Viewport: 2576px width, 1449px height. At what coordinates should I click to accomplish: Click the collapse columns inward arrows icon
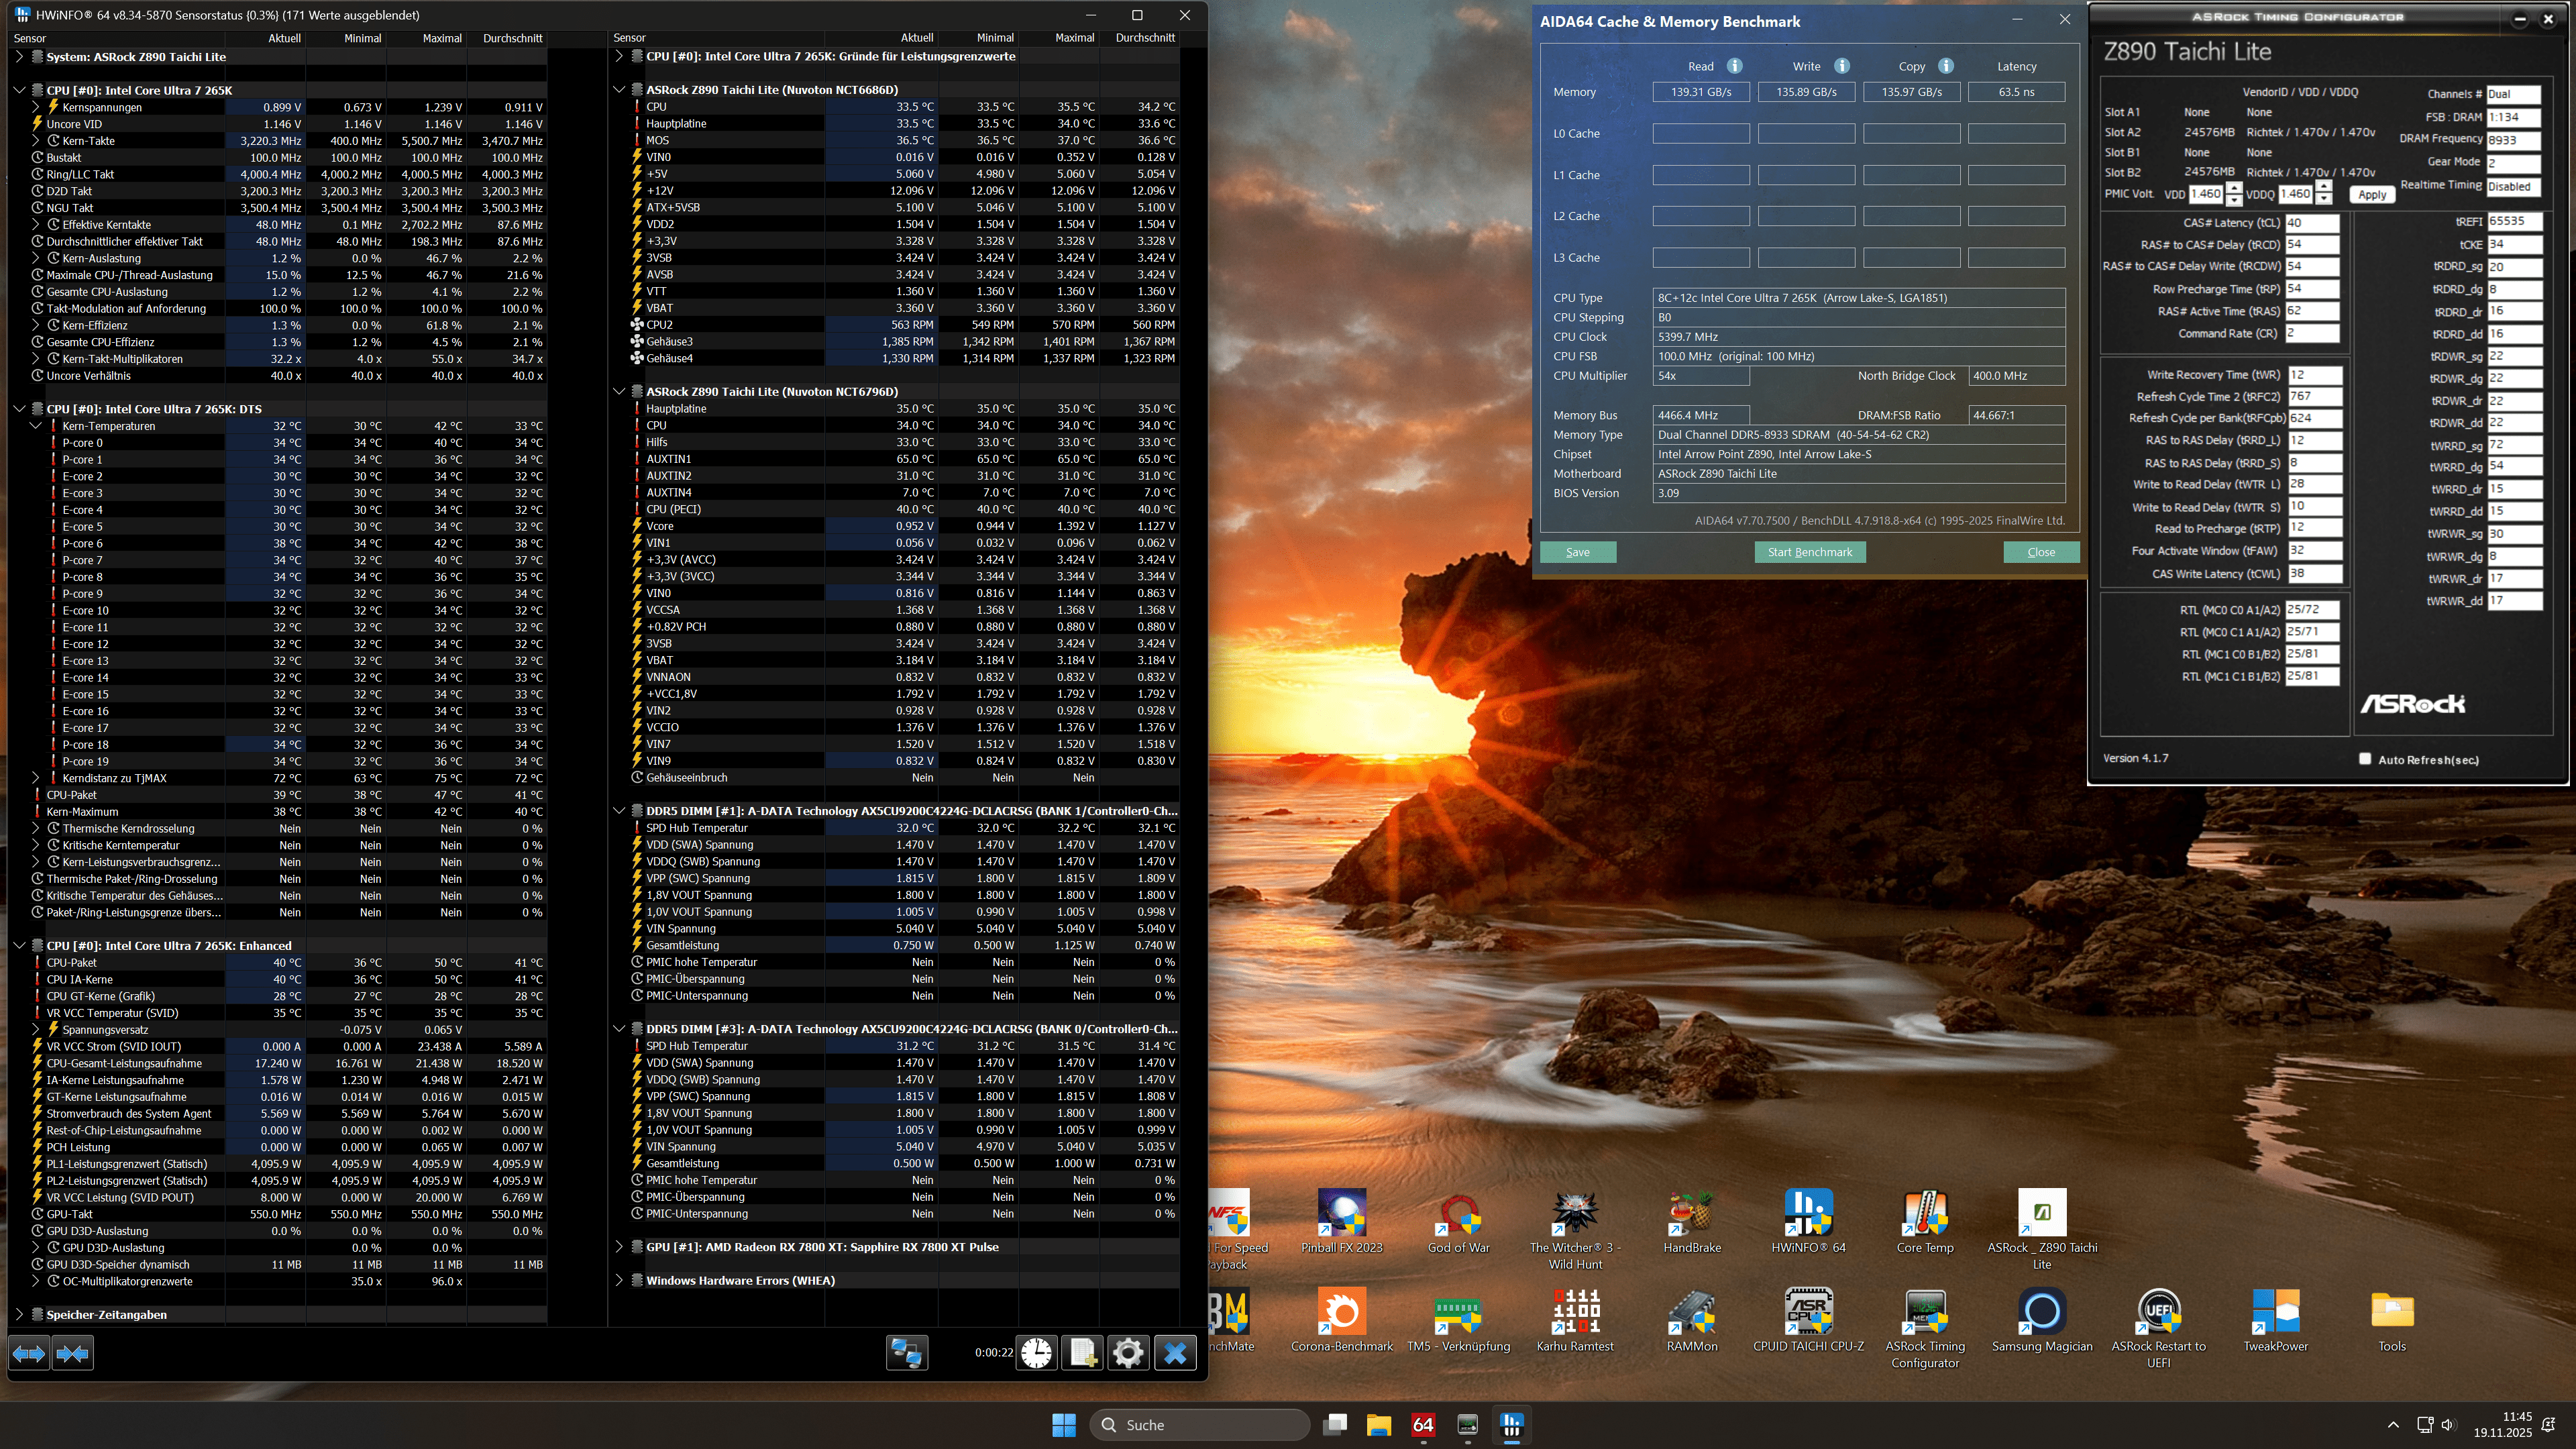point(73,1353)
